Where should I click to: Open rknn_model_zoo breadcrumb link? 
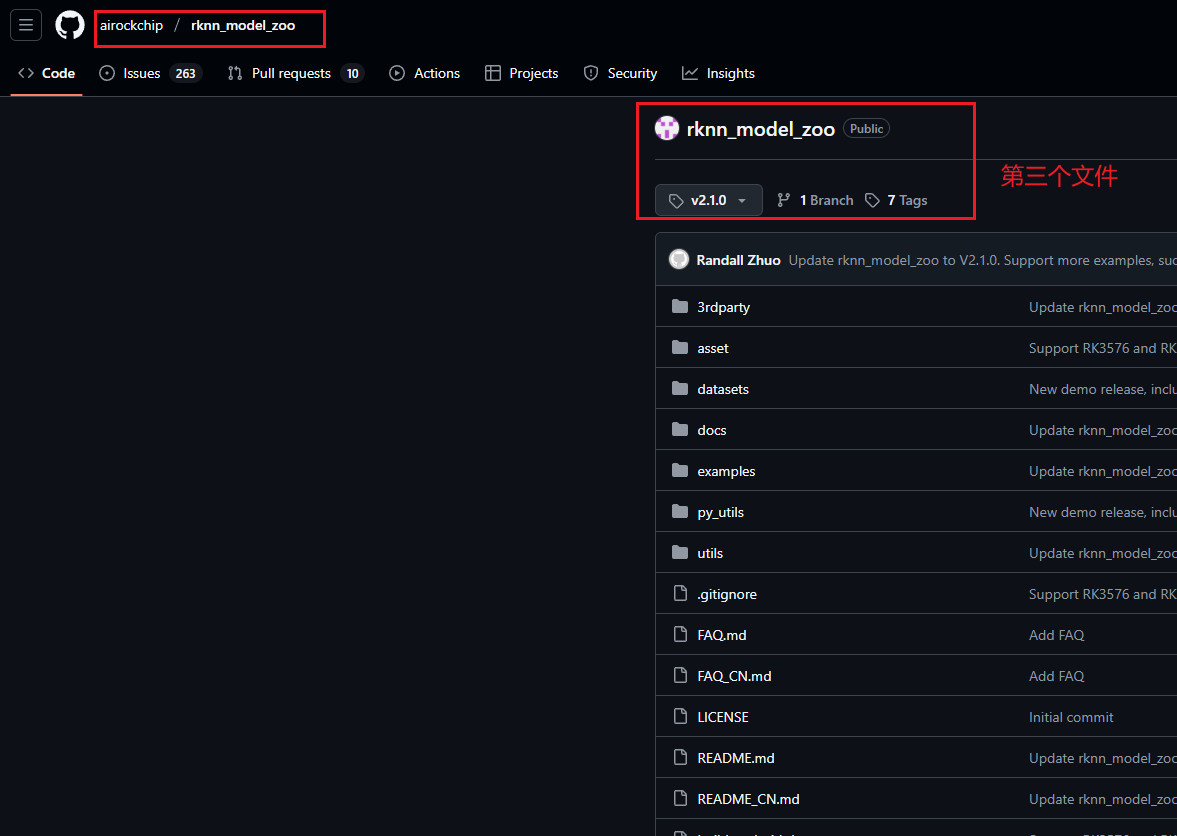click(243, 26)
